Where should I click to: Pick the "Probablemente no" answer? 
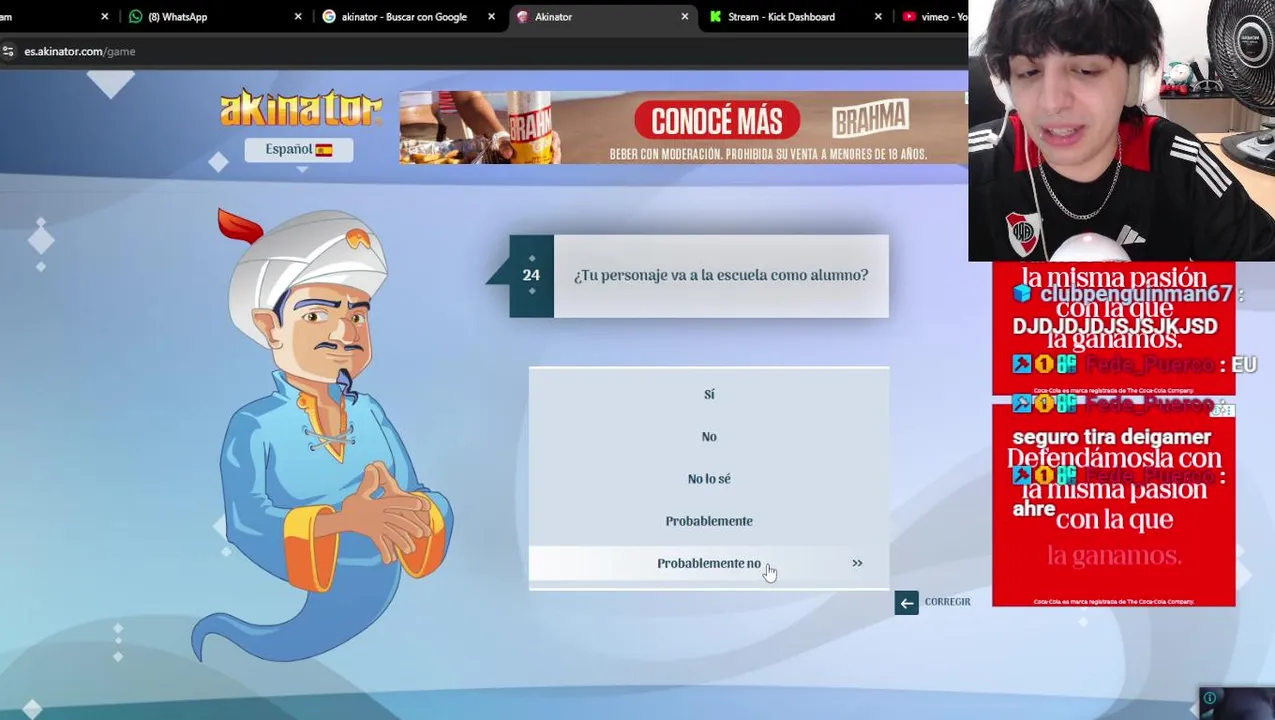708,563
